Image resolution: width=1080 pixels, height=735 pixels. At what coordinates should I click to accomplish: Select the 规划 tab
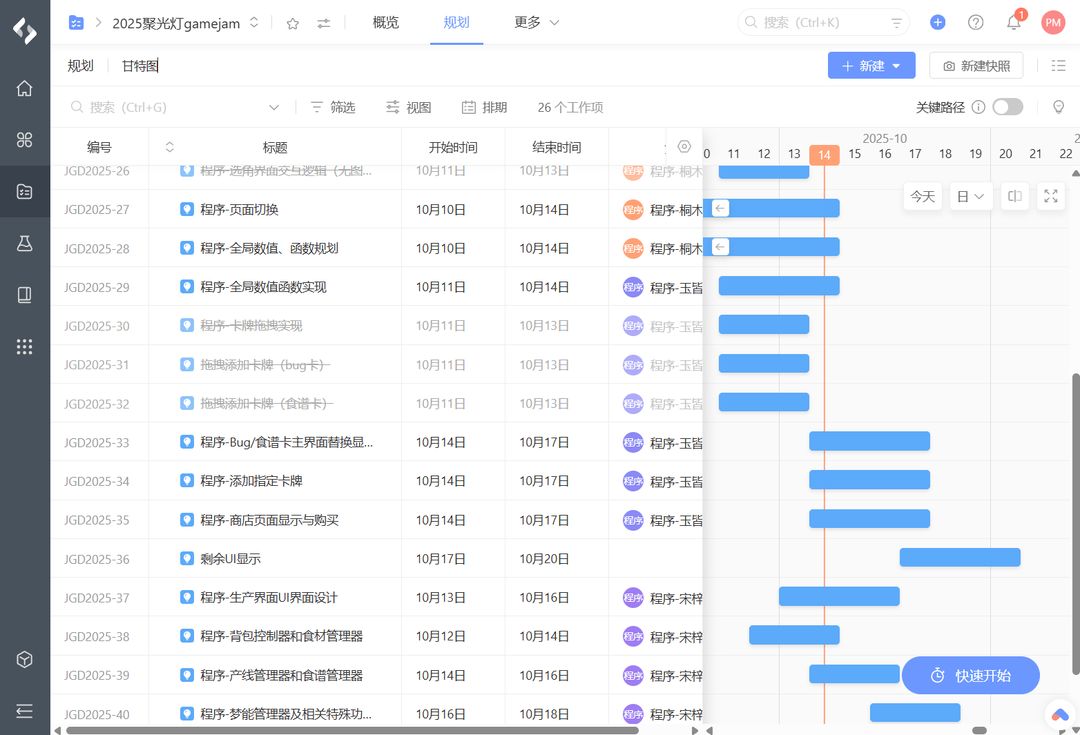click(x=457, y=22)
